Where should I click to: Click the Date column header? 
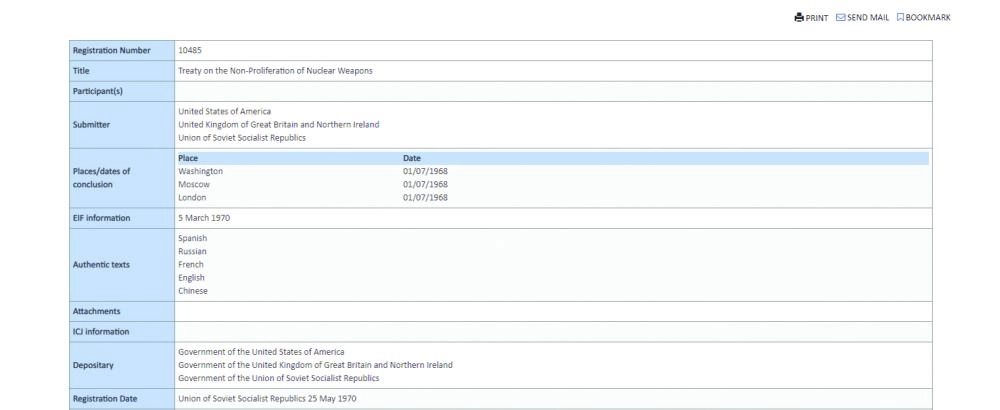(x=412, y=158)
